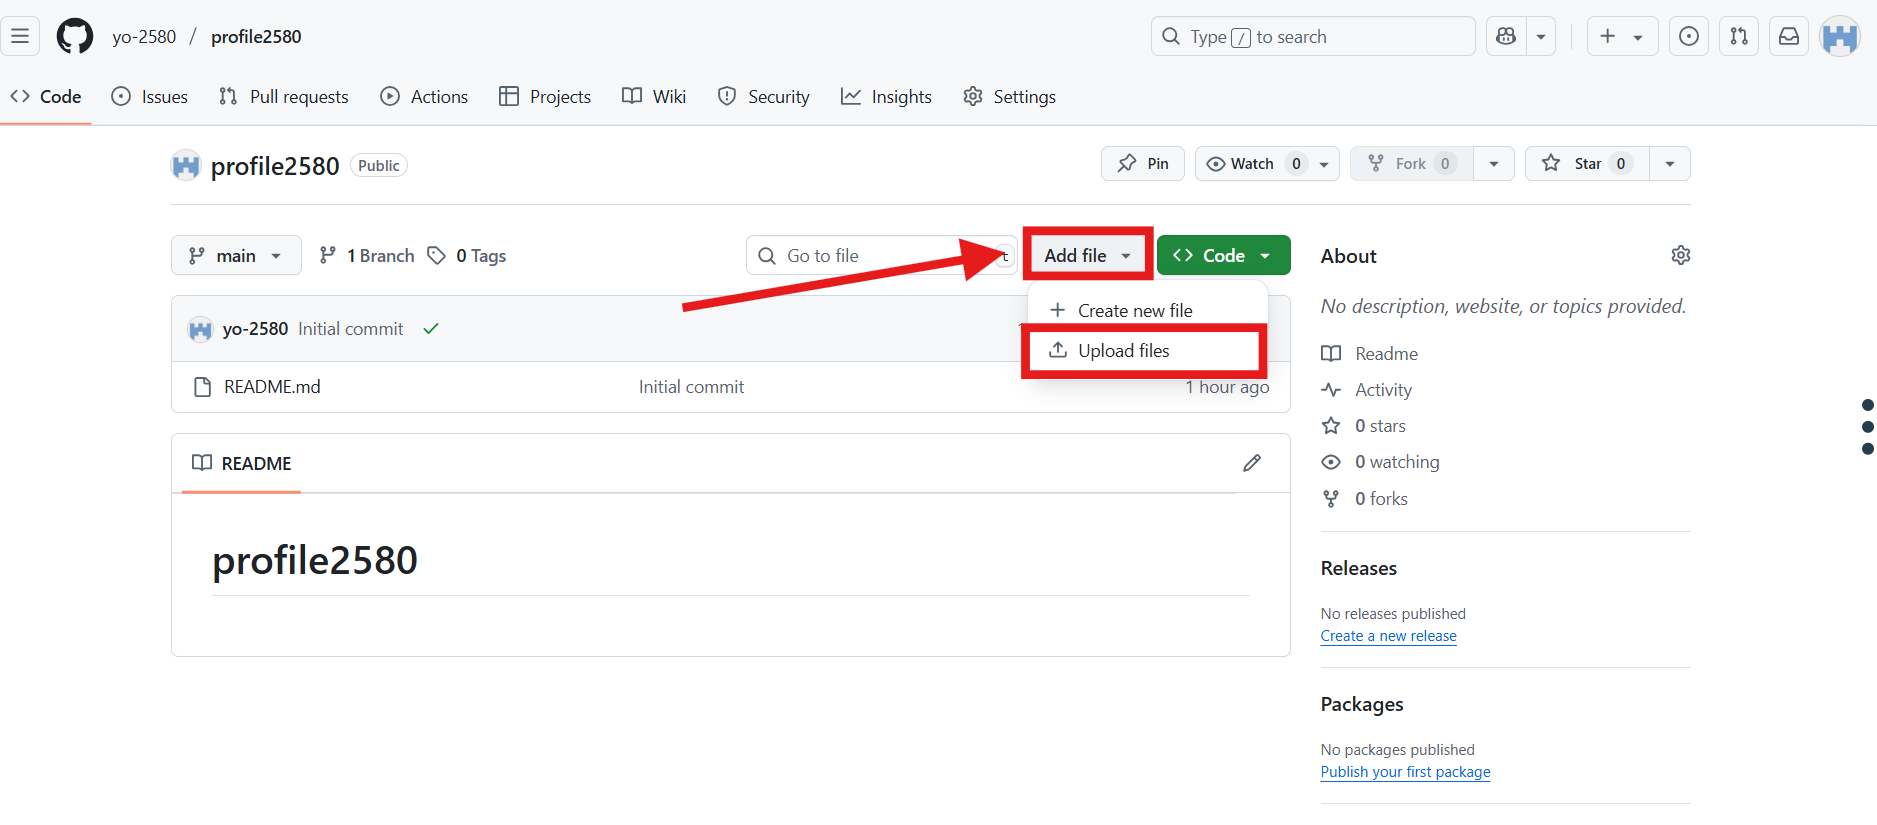Open the Create new plus menu
The height and width of the screenshot is (825, 1877).
point(1622,37)
